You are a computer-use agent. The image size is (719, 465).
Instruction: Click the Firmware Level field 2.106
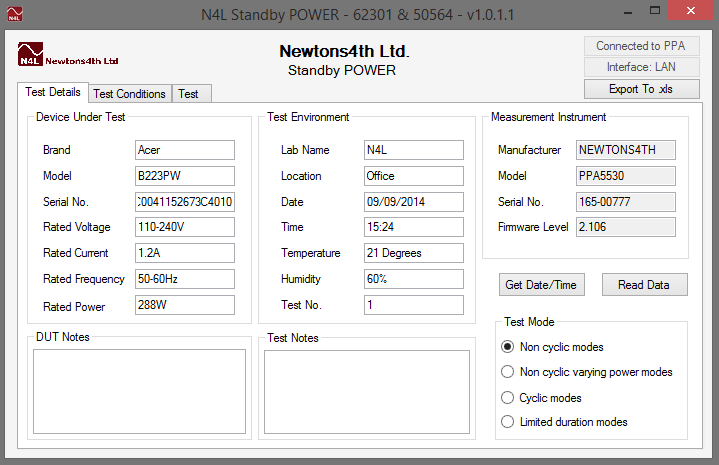(626, 227)
